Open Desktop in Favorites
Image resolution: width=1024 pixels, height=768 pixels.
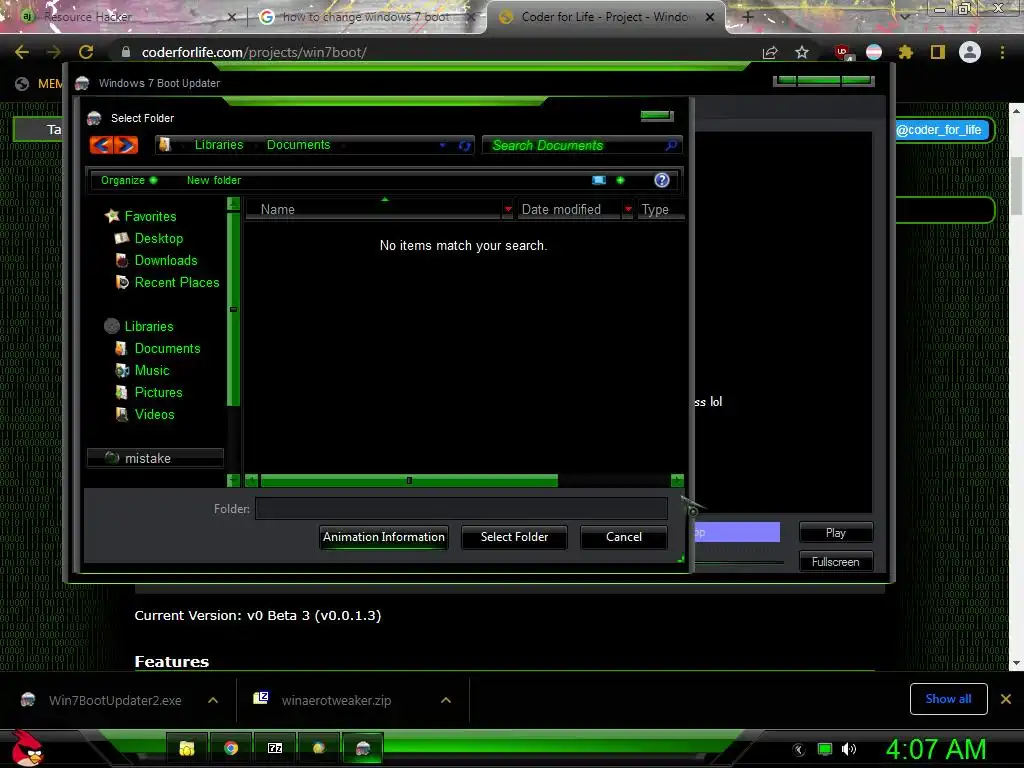pyautogui.click(x=159, y=238)
